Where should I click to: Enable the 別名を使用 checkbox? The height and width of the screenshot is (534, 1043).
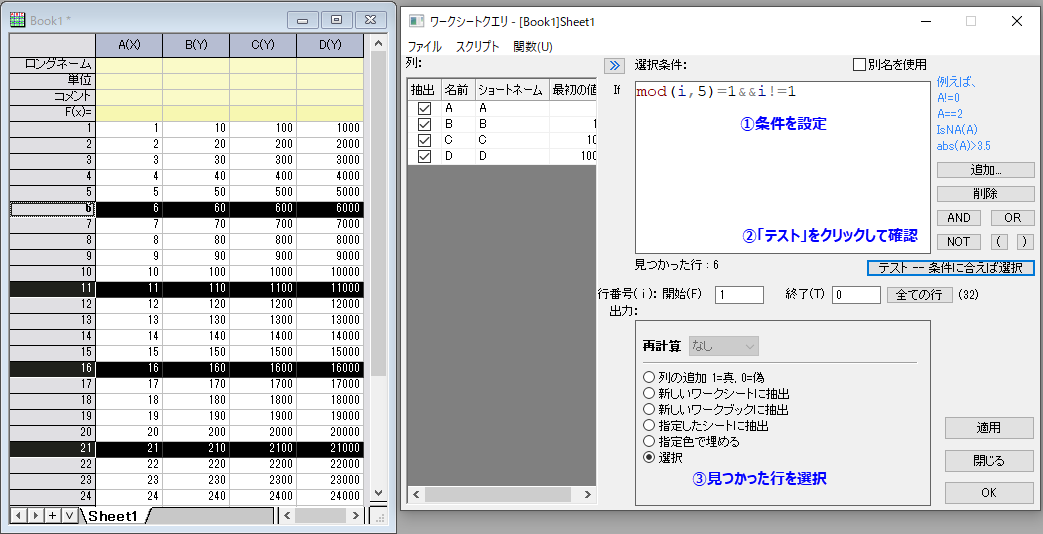point(859,65)
